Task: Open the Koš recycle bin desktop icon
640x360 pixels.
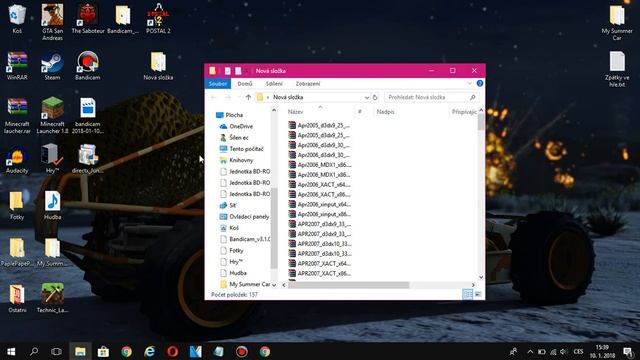Action: (x=17, y=18)
